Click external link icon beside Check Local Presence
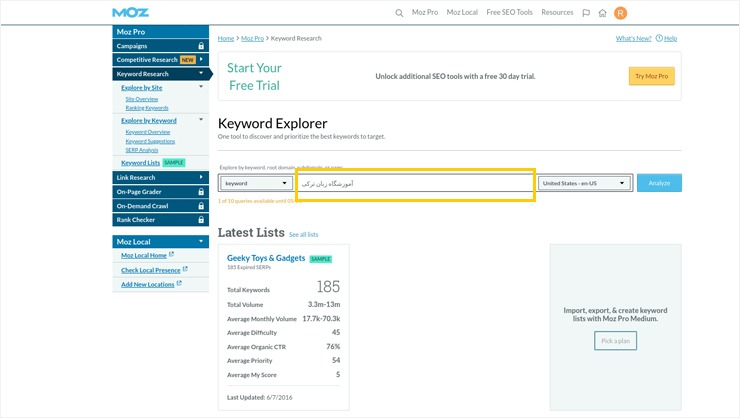 pos(185,269)
